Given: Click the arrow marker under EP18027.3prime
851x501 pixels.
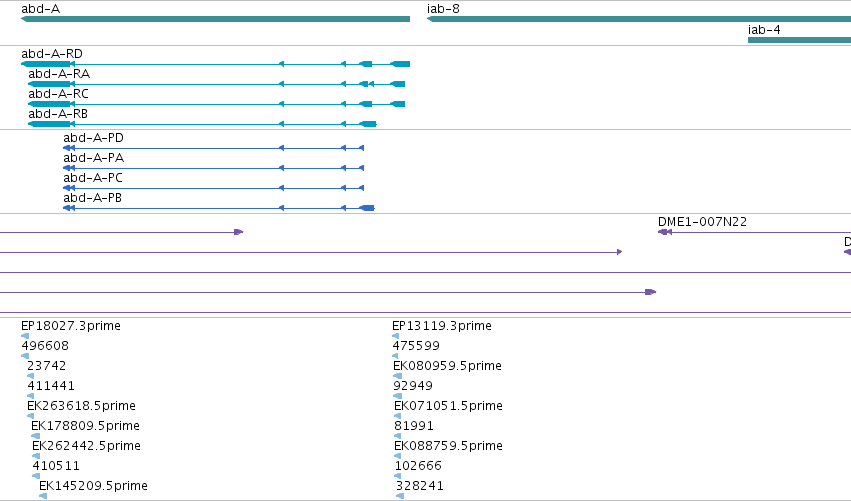Looking at the screenshot, I should point(25,336).
